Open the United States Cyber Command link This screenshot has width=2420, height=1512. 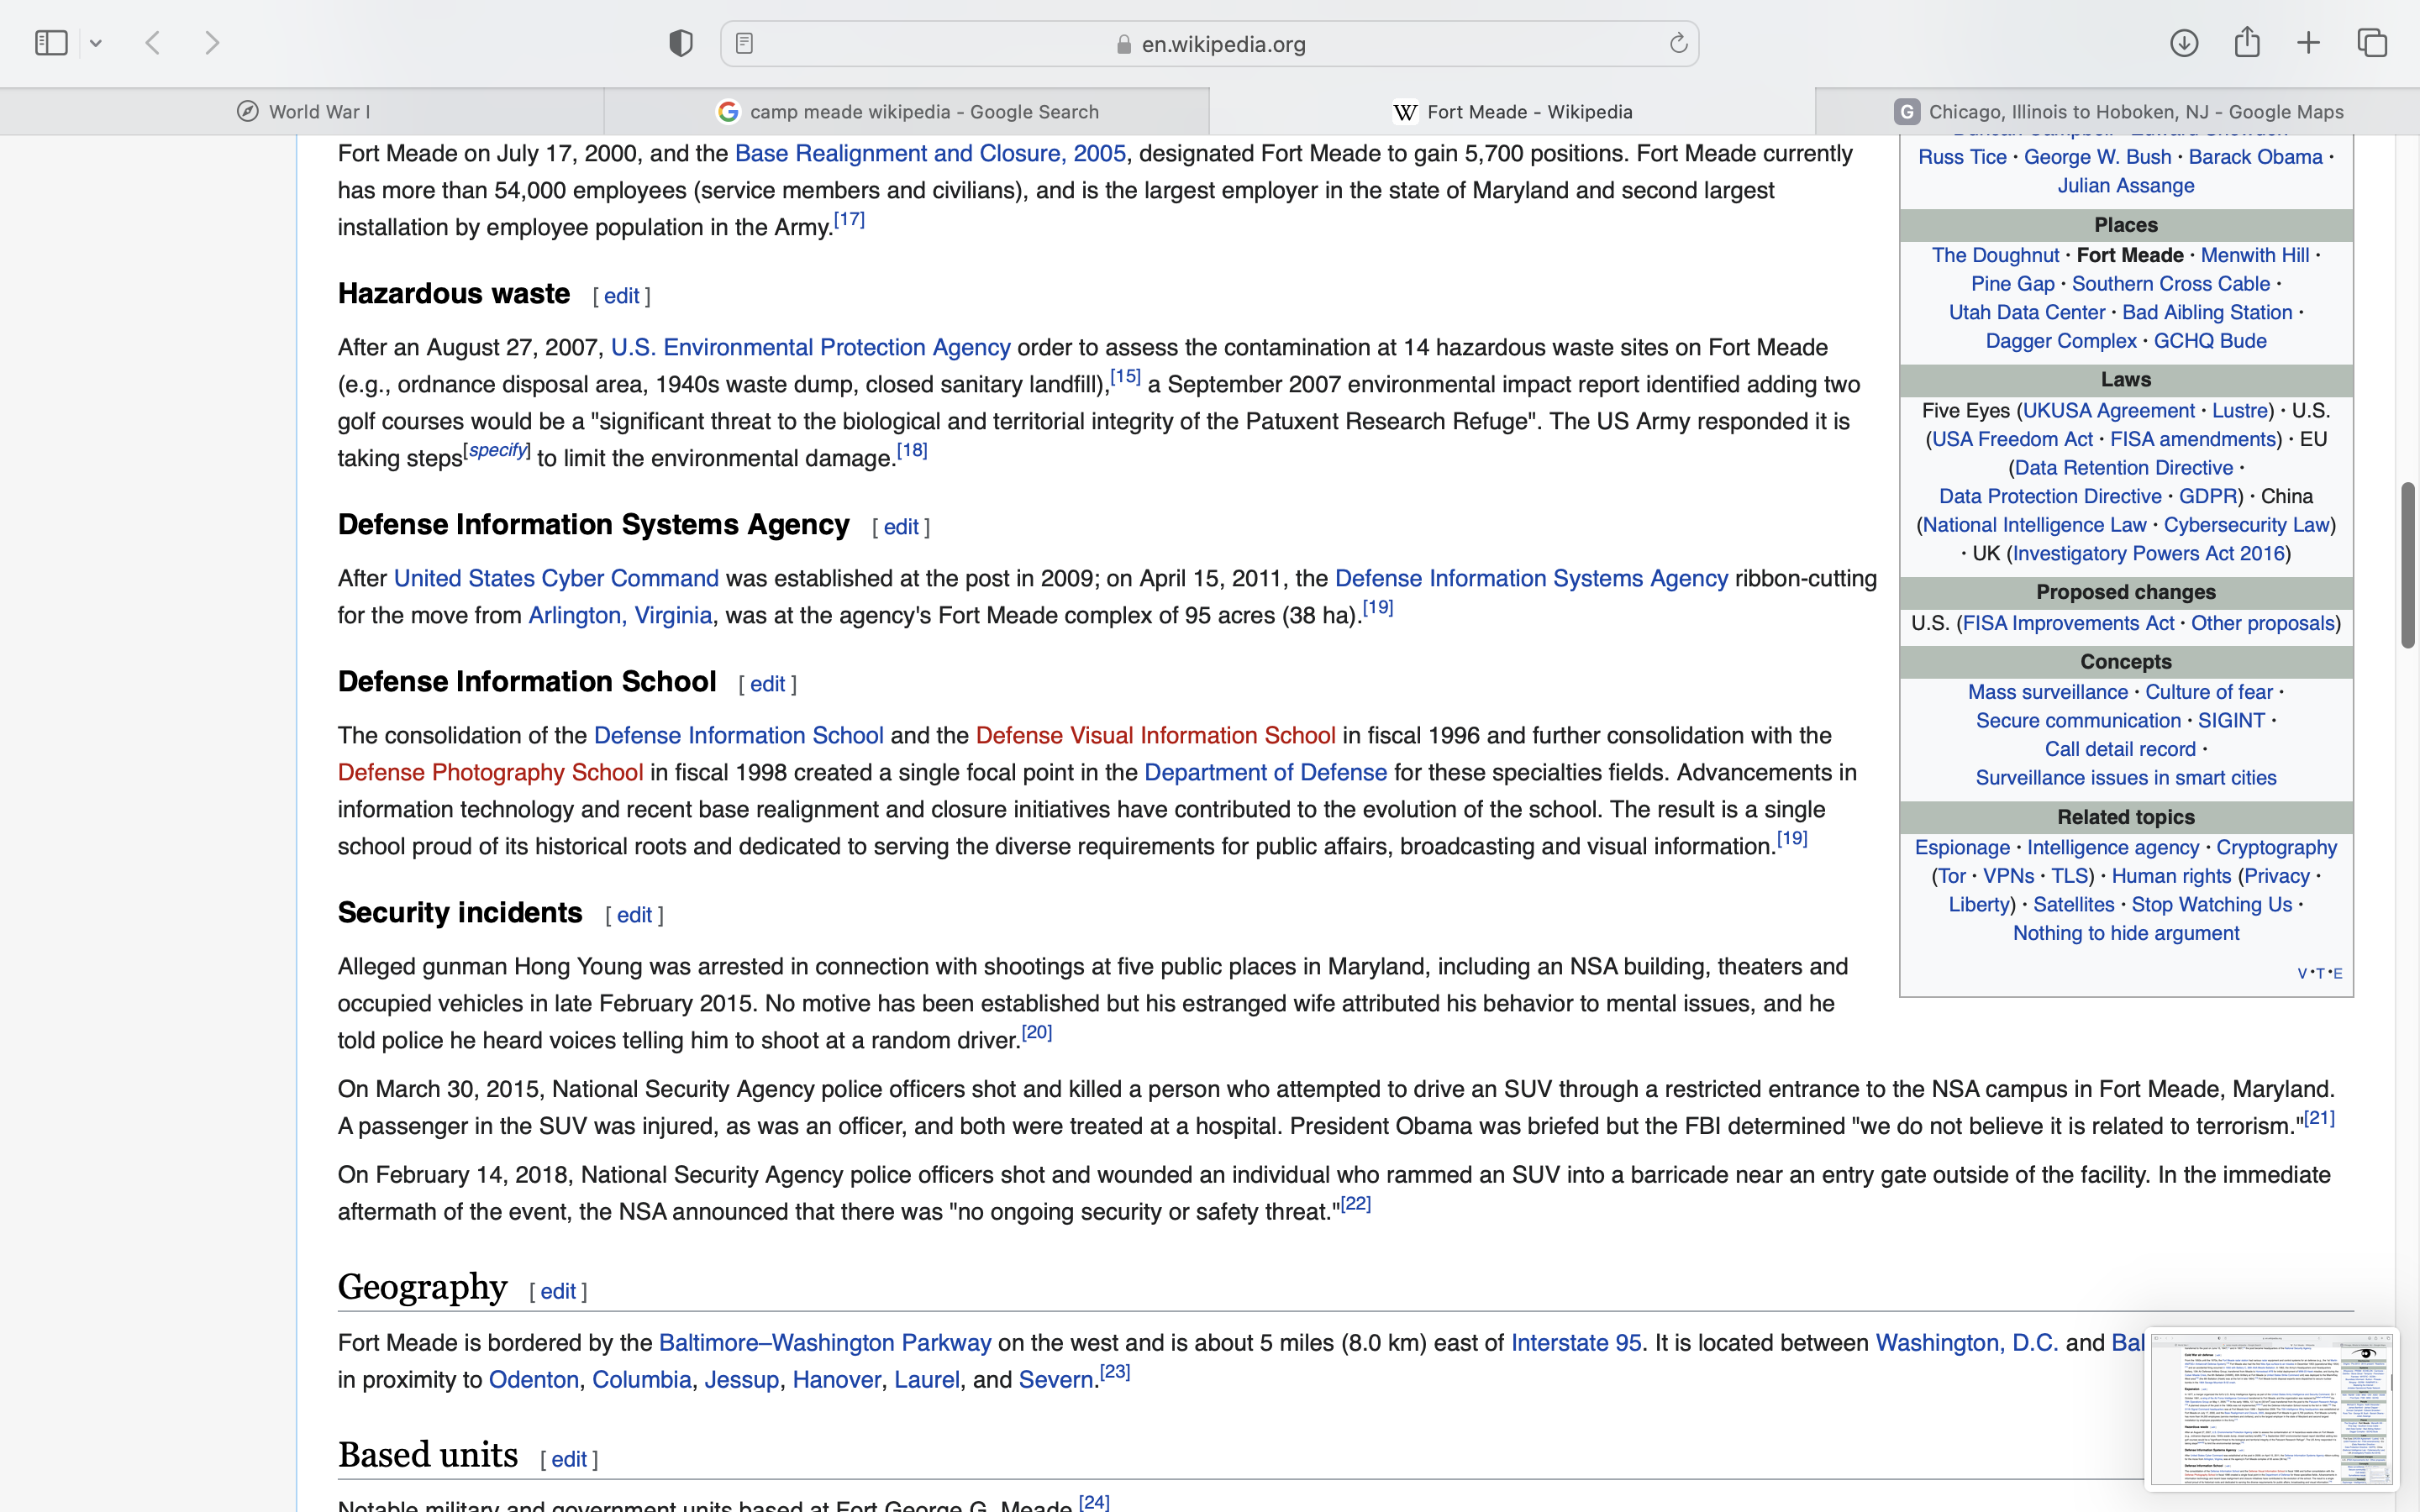[556, 578]
